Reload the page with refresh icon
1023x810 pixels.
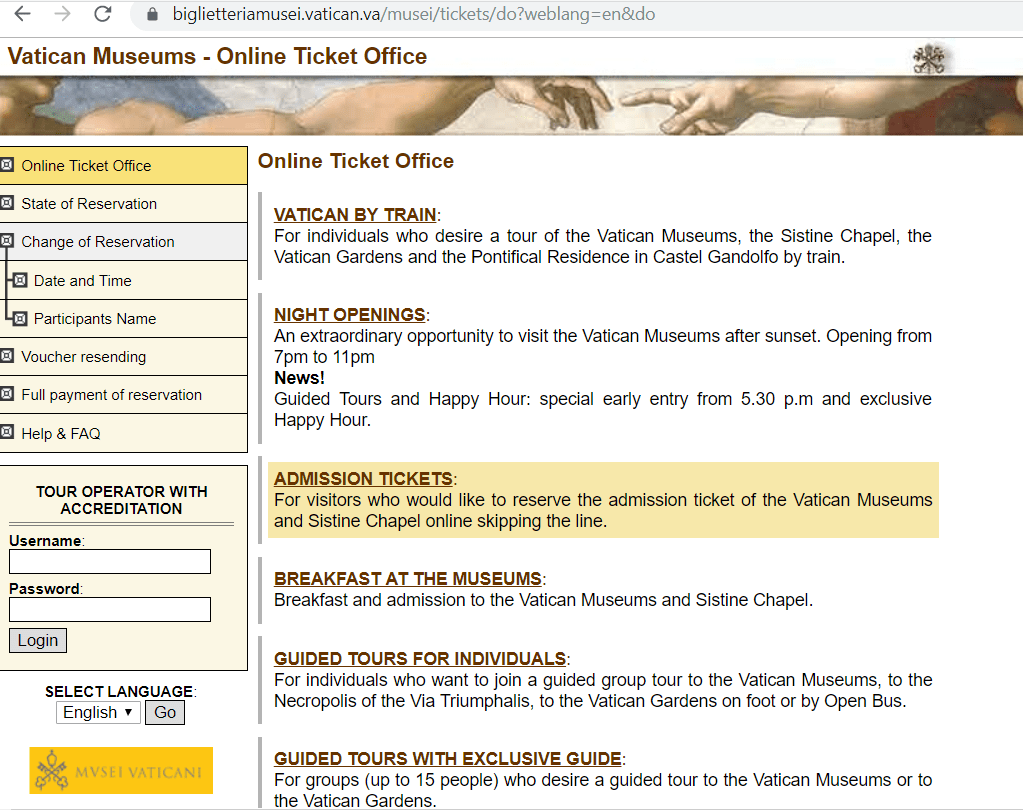[x=103, y=14]
